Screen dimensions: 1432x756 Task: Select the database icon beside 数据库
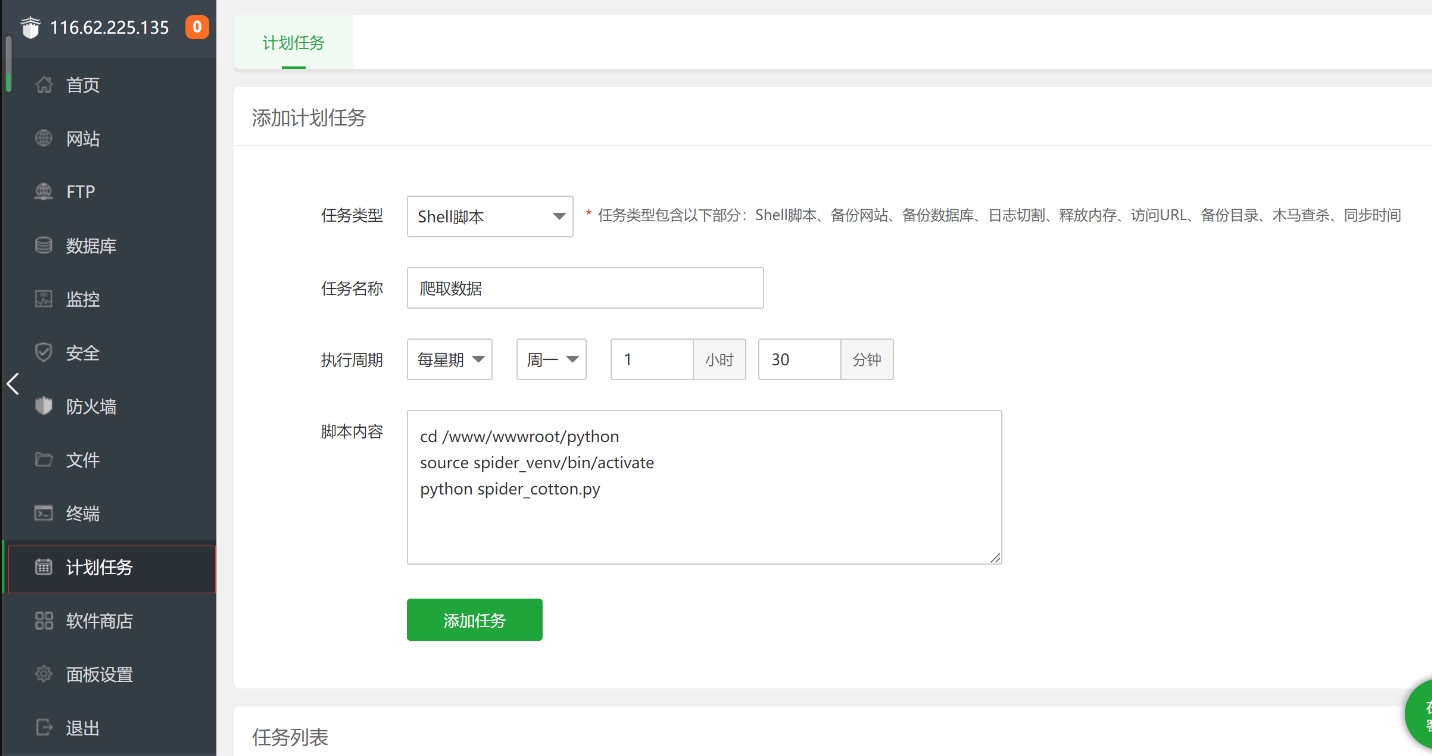(44, 246)
